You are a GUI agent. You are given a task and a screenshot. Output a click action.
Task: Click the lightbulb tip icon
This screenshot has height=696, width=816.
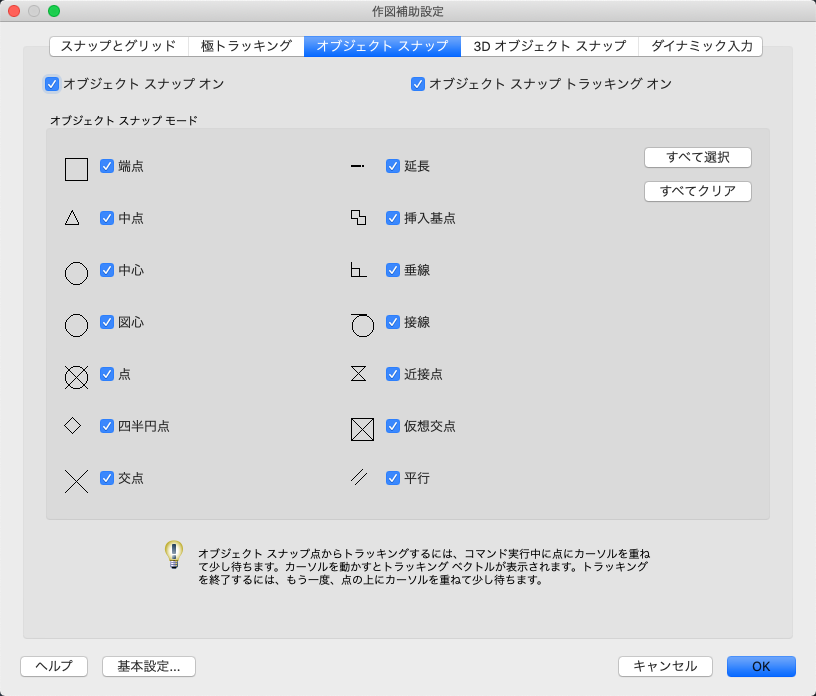tap(174, 555)
